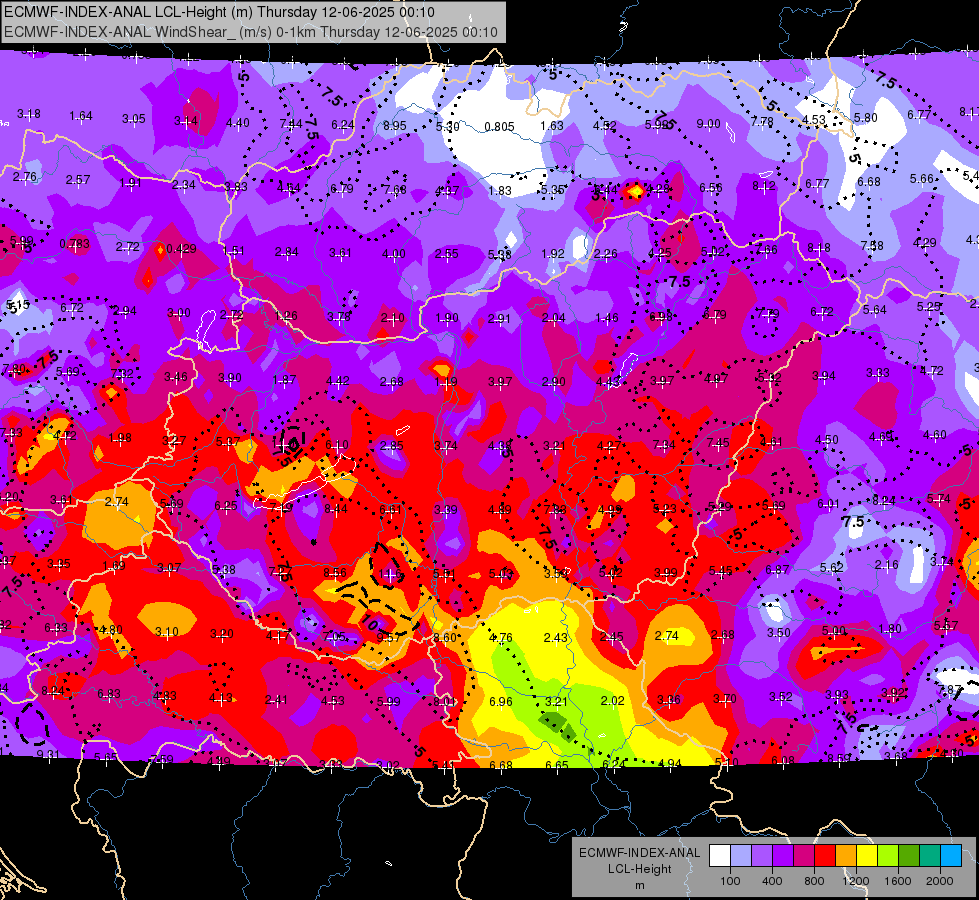Click the contour label 10
This screenshot has width=979, height=900.
[x=370, y=621]
